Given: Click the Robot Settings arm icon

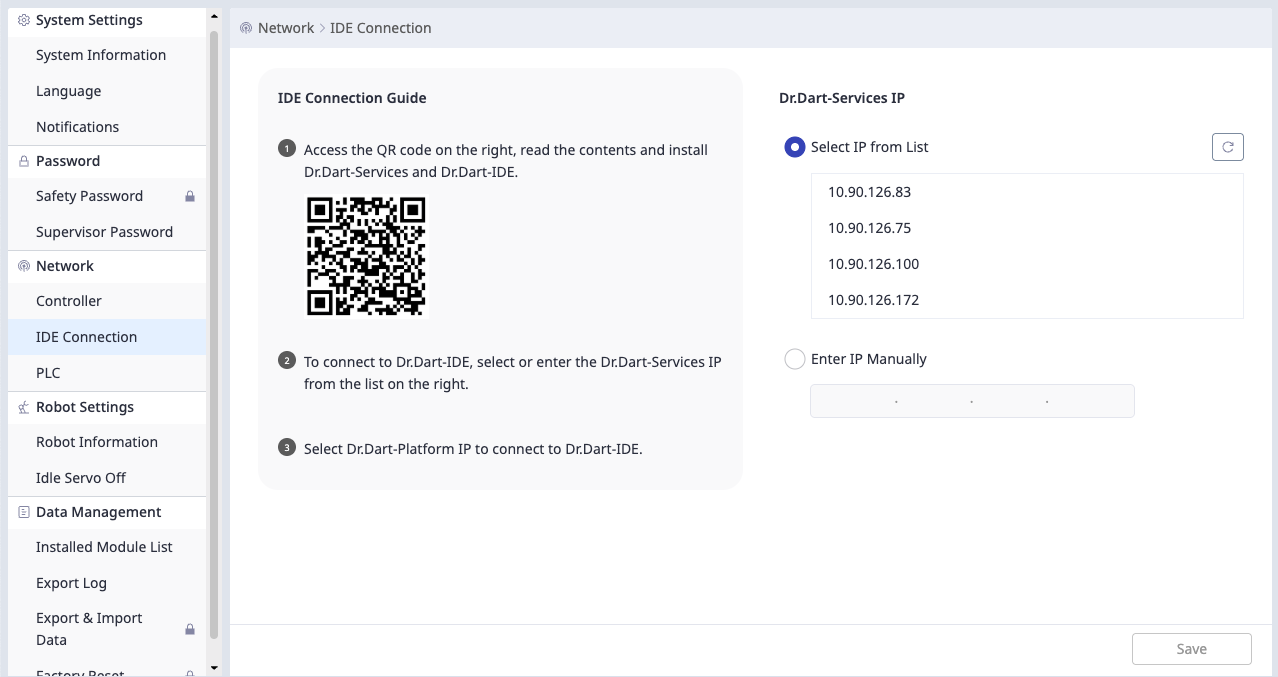Looking at the screenshot, I should point(24,407).
